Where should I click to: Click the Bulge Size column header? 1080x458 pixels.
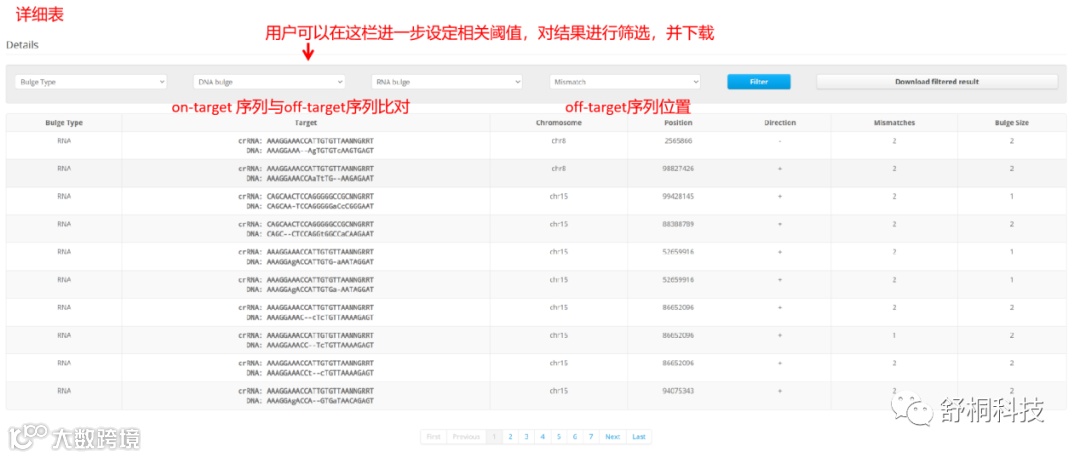coord(1012,123)
